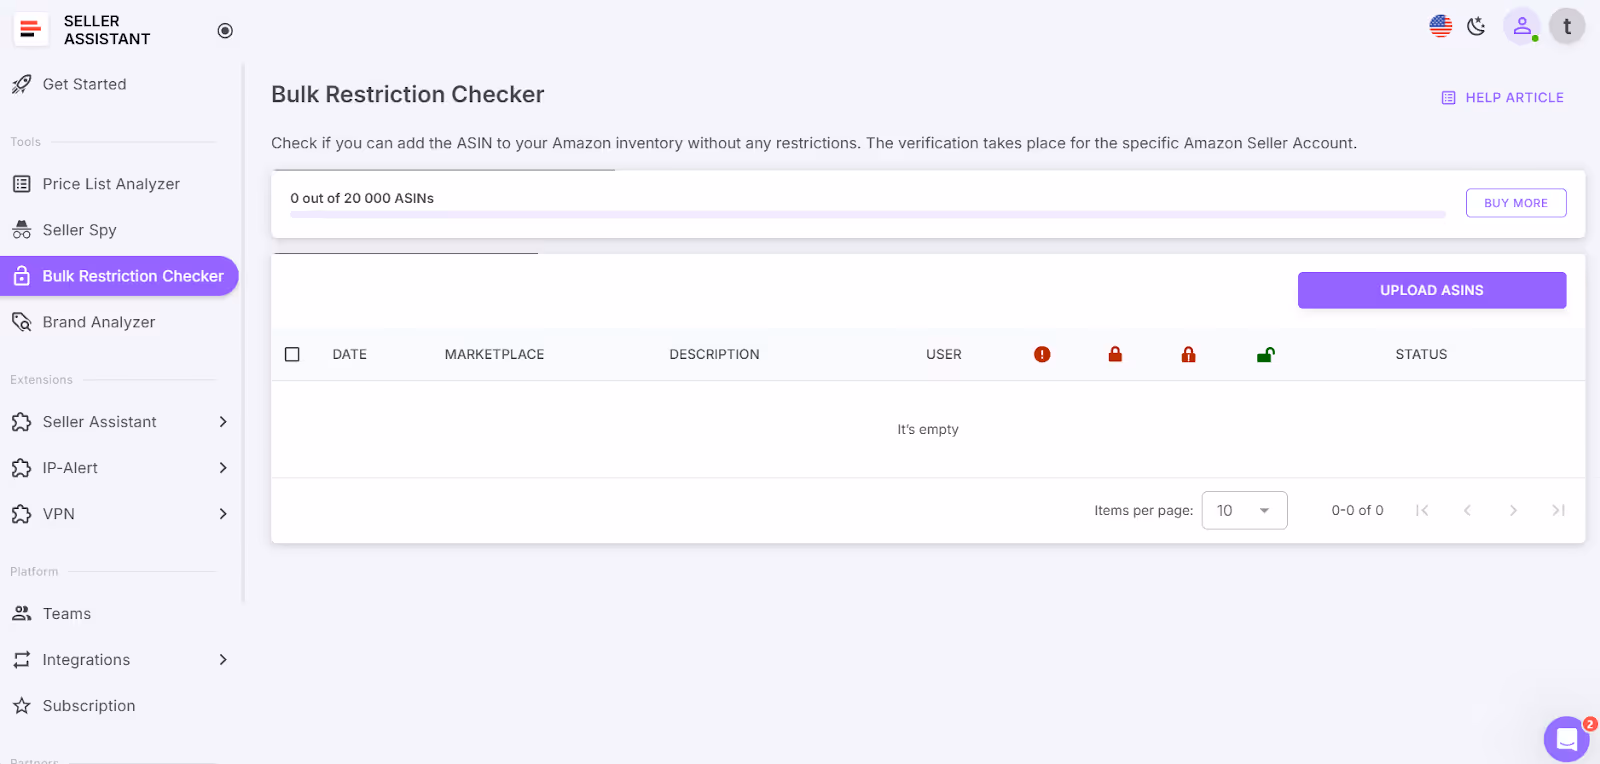Click the help article document icon
This screenshot has width=1600, height=764.
click(1448, 98)
